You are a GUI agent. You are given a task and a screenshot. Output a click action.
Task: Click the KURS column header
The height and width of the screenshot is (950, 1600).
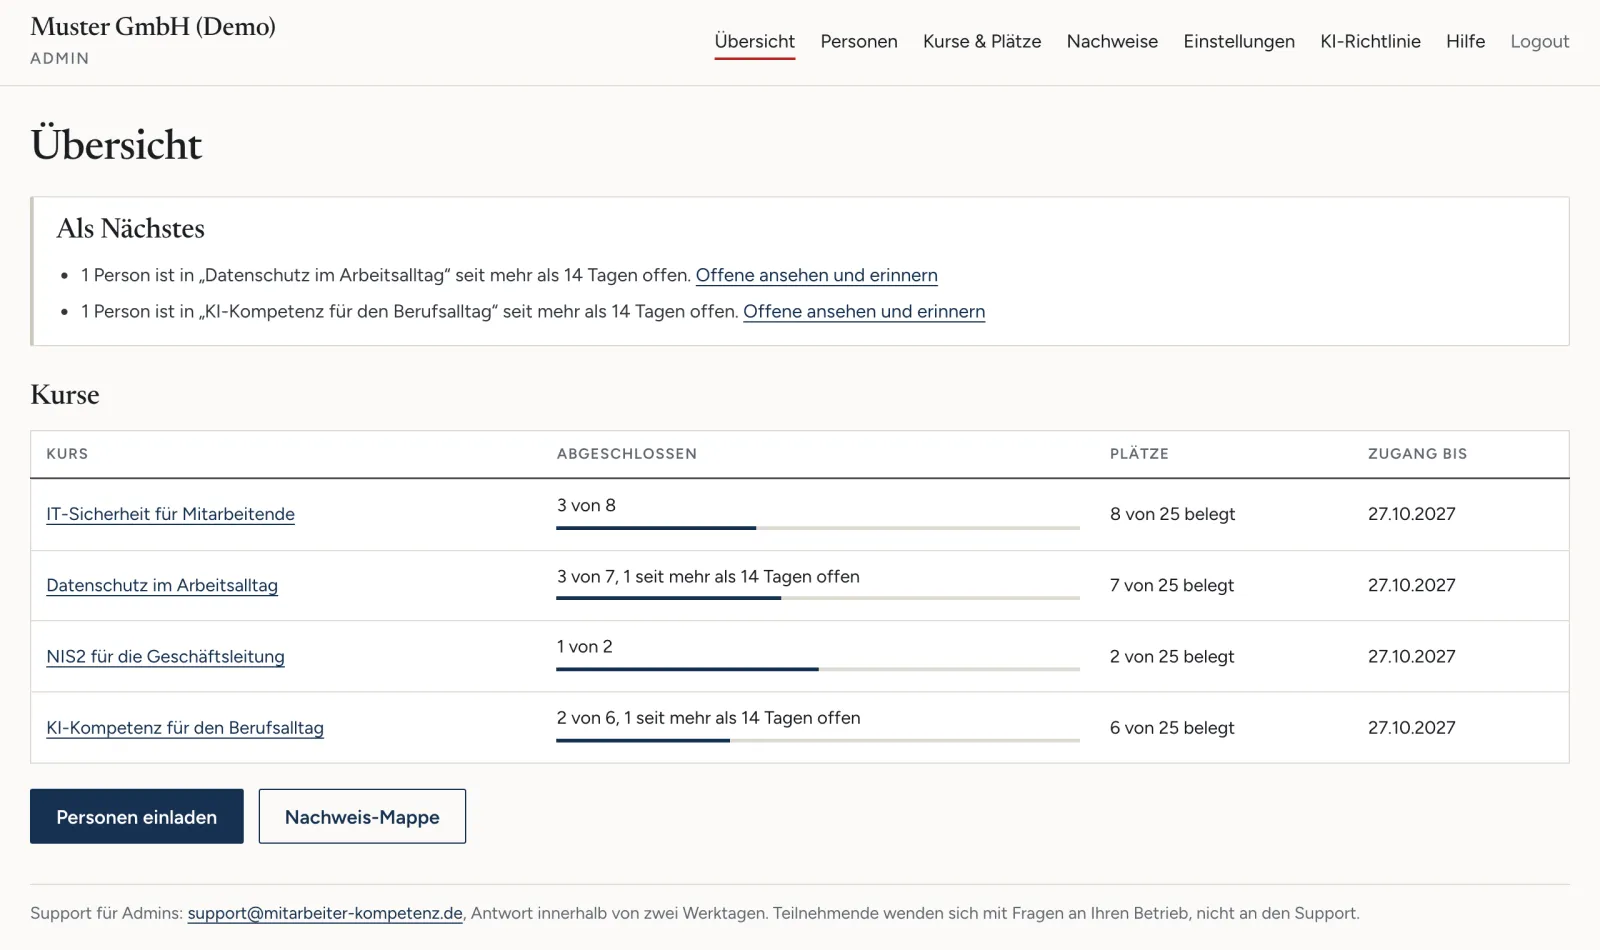point(67,454)
